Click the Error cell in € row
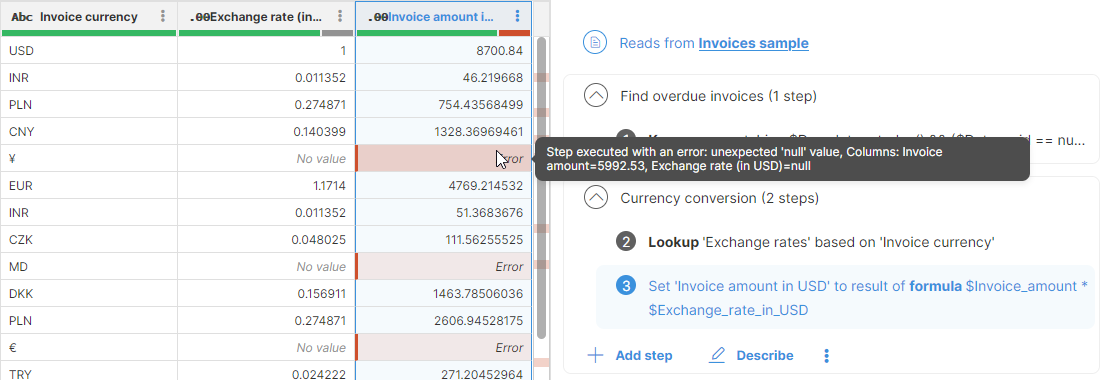This screenshot has width=1108, height=380. pyautogui.click(x=444, y=348)
